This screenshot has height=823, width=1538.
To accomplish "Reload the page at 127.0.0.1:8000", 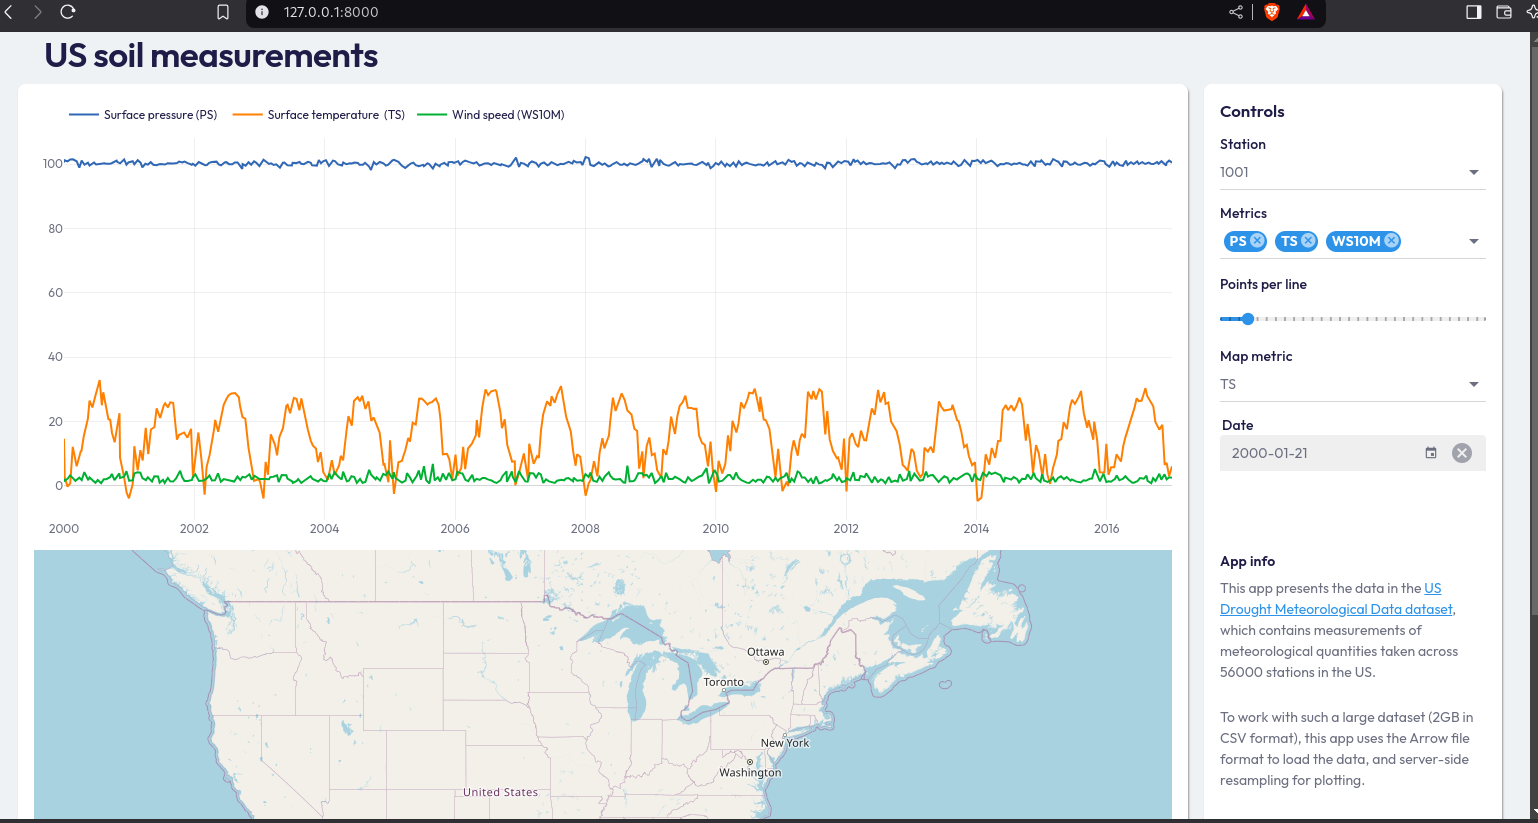I will click(68, 12).
